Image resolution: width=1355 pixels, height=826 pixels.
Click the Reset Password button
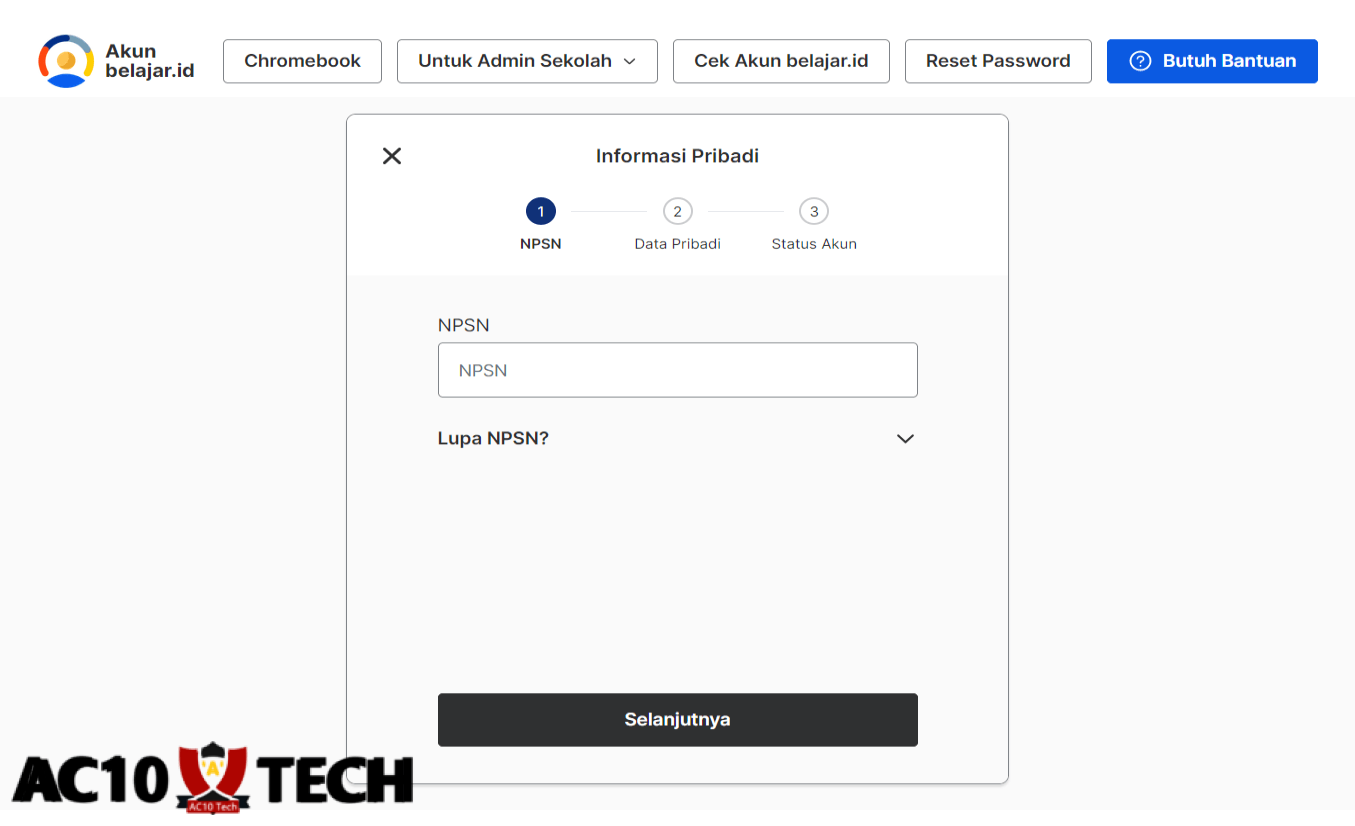coord(997,61)
